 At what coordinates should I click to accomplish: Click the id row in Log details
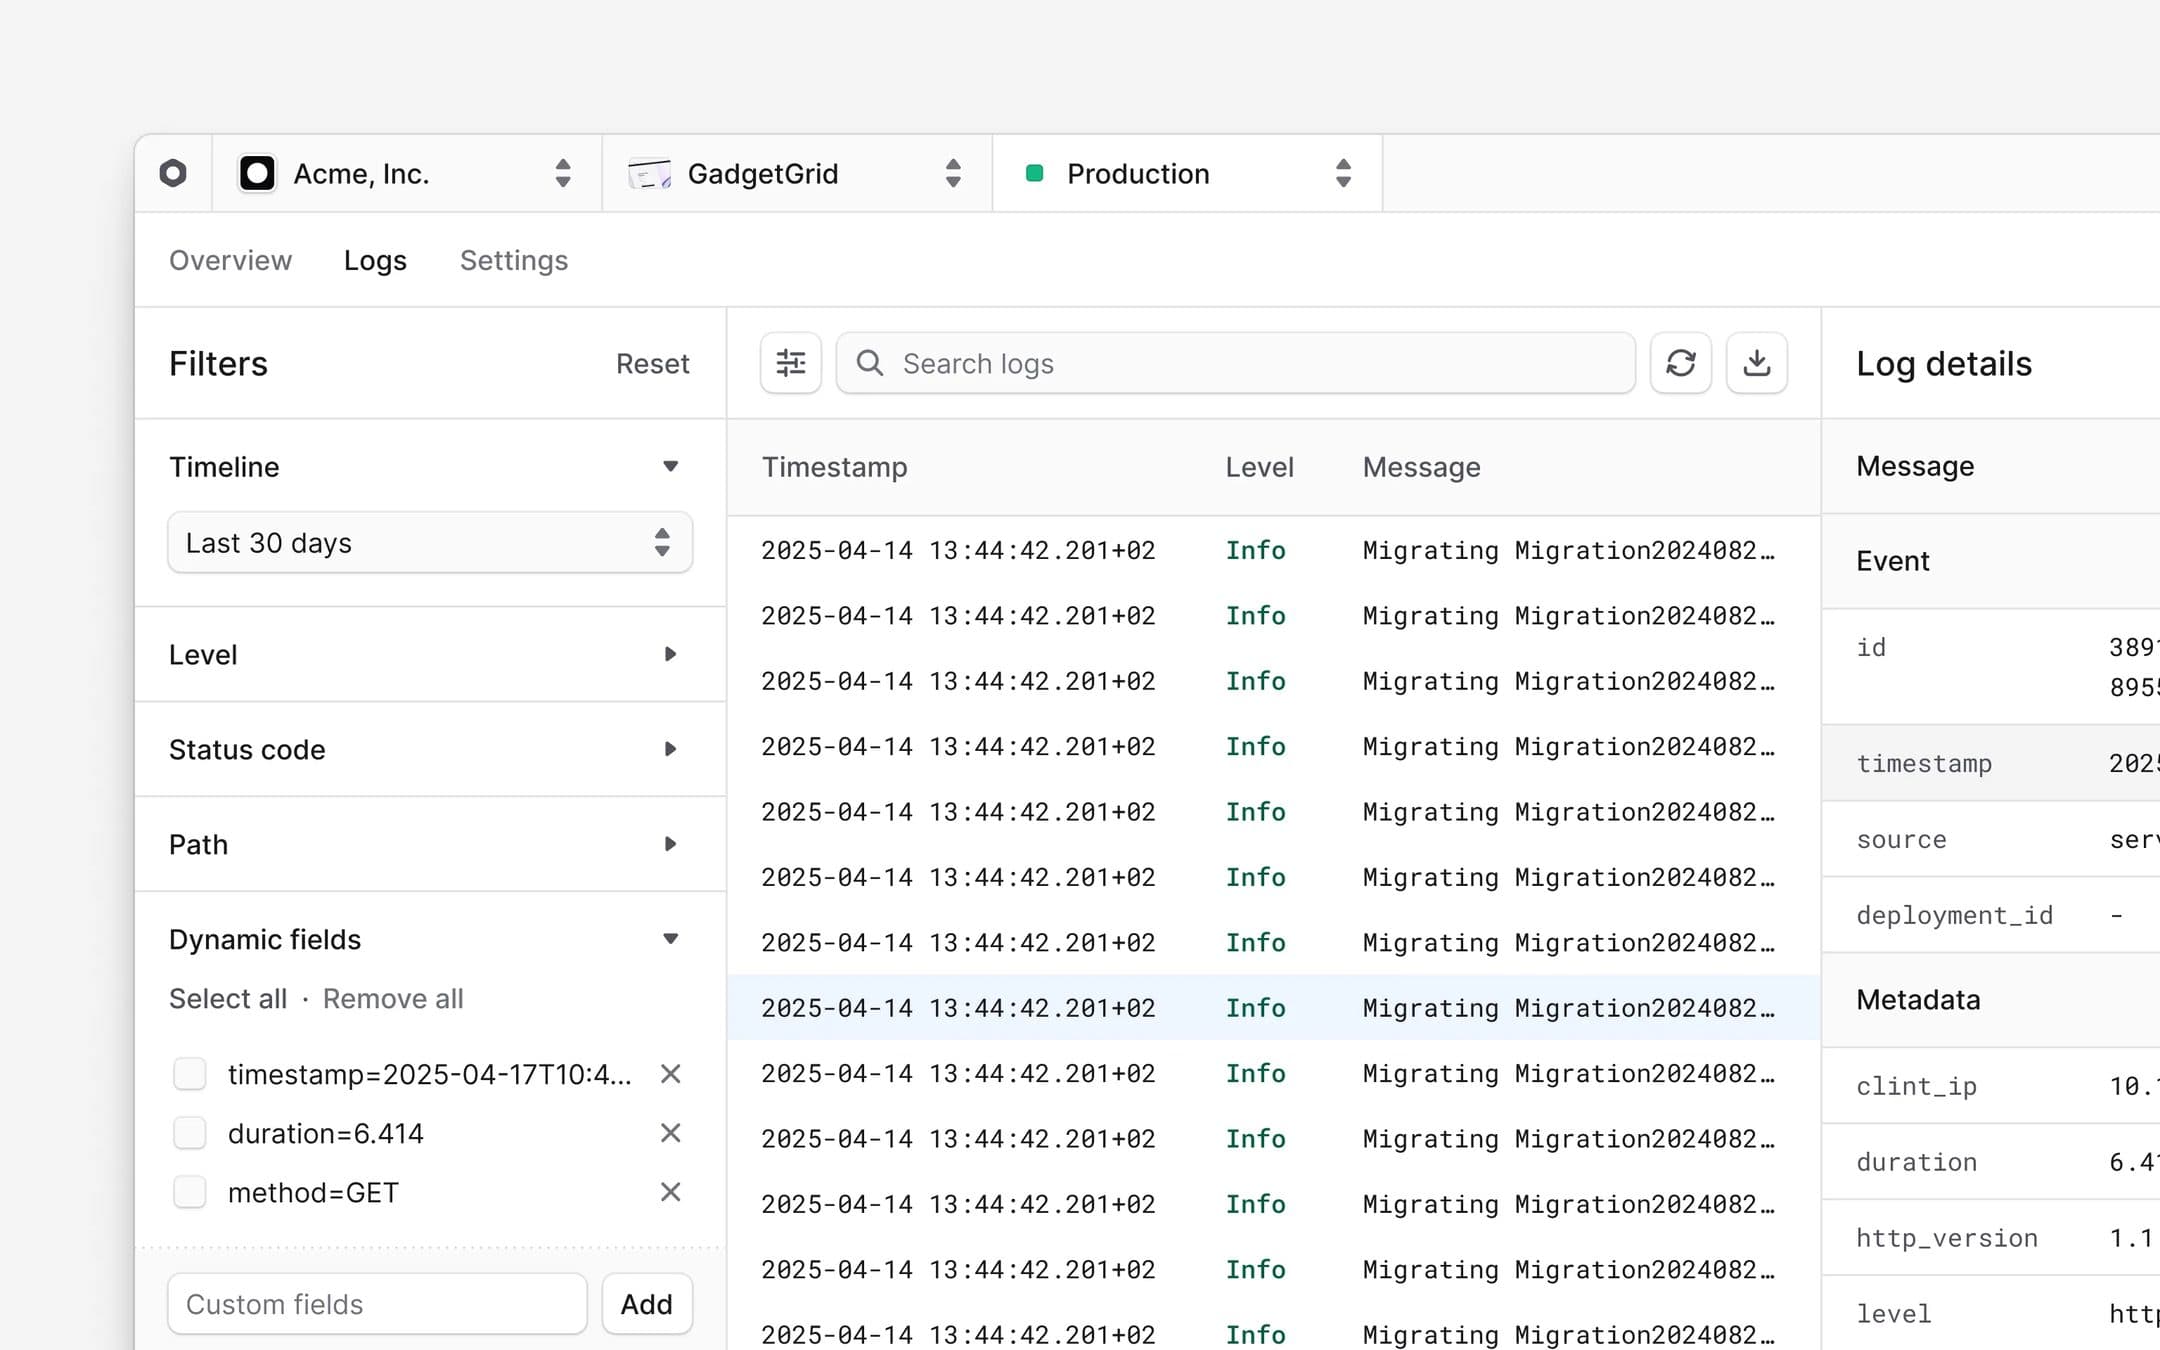click(1991, 667)
